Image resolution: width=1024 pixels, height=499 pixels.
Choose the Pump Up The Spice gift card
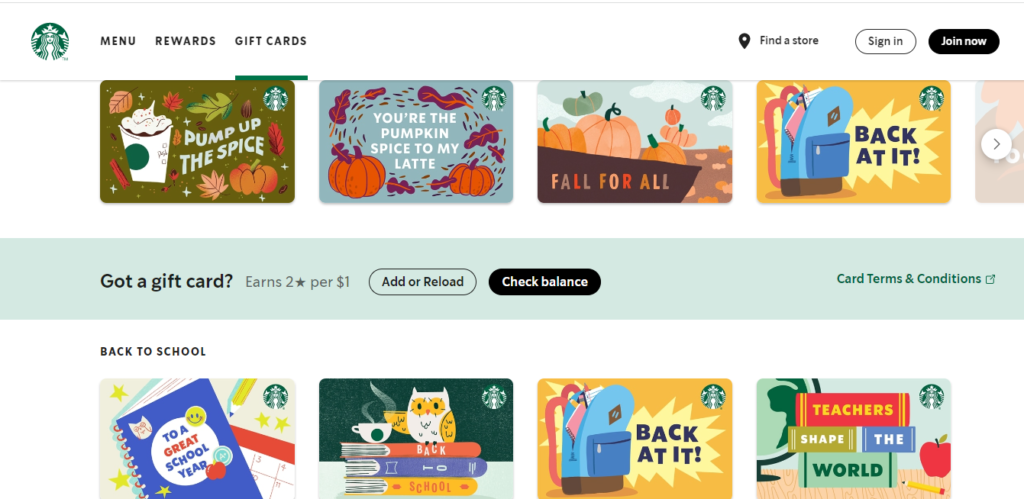pyautogui.click(x=197, y=142)
